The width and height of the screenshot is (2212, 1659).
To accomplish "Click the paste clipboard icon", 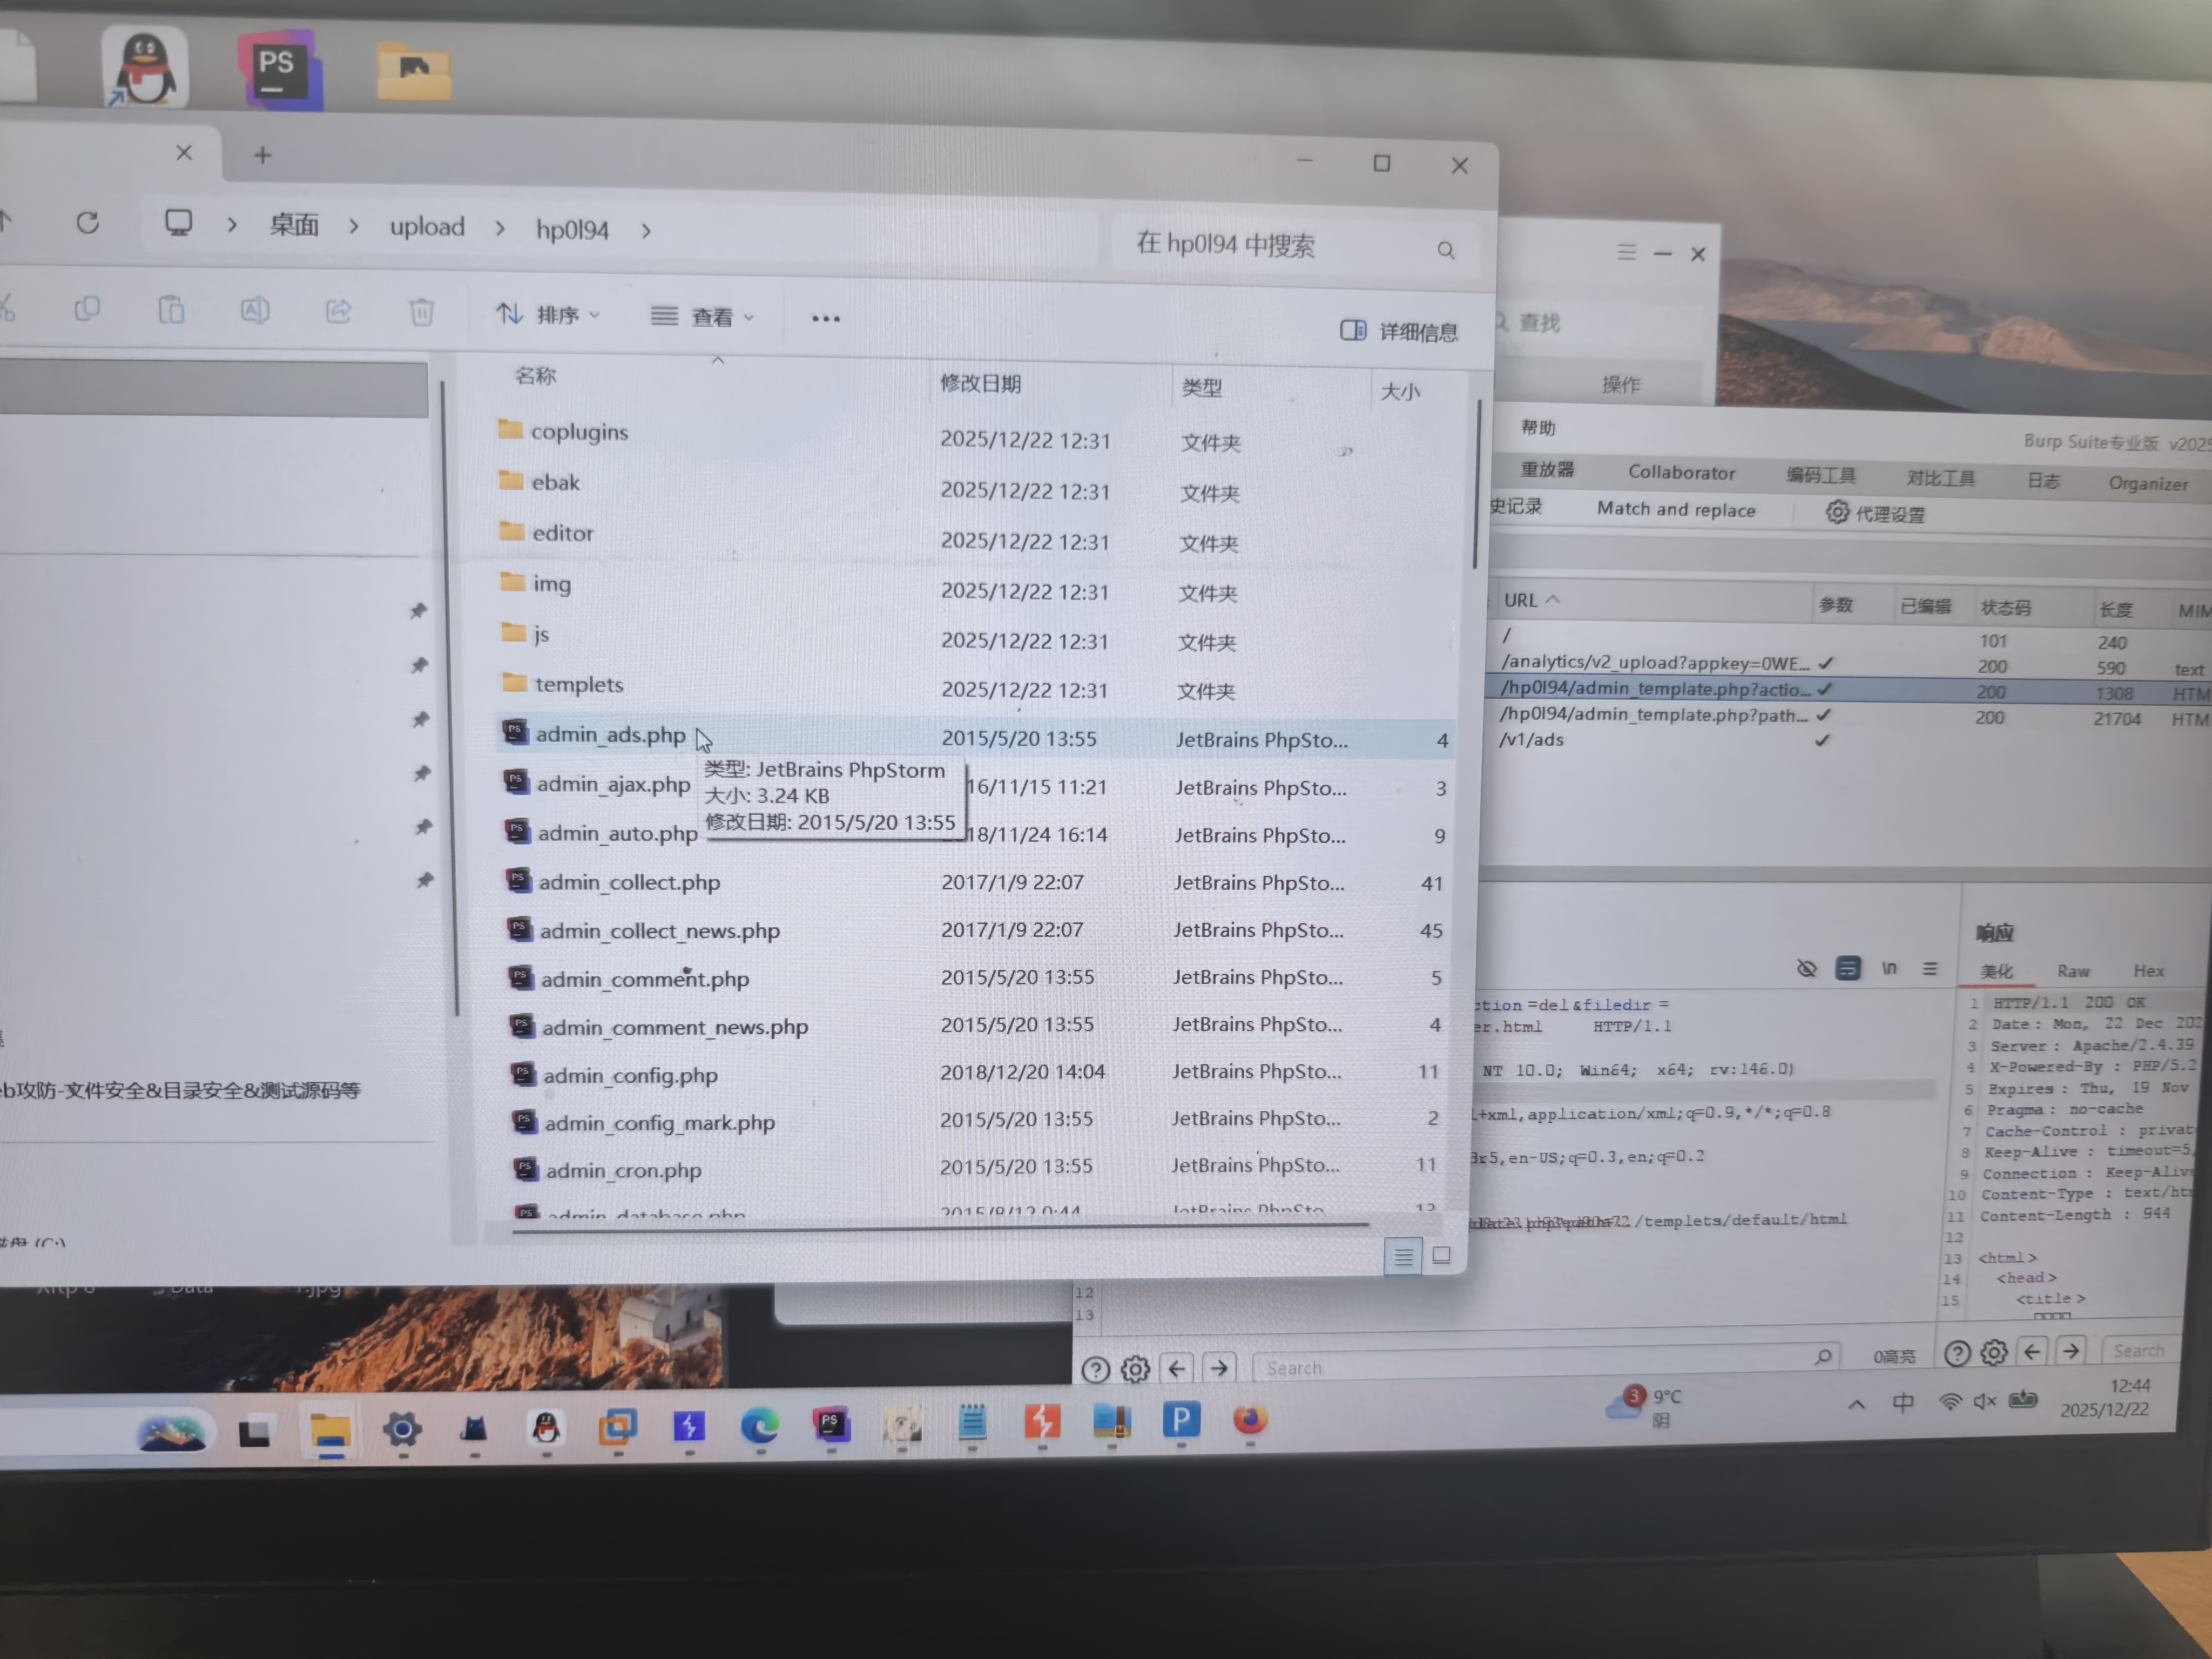I will pyautogui.click(x=171, y=310).
